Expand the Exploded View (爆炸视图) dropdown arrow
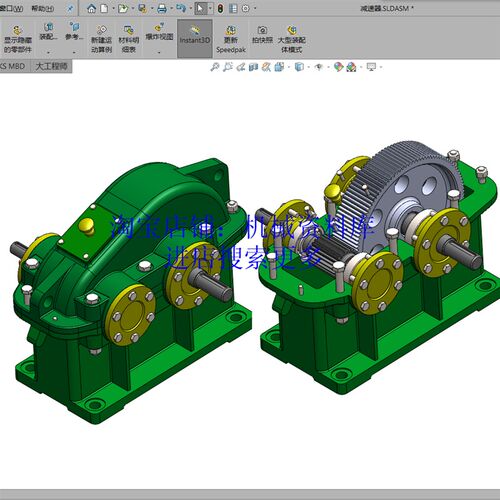The image size is (500, 500). [159, 52]
